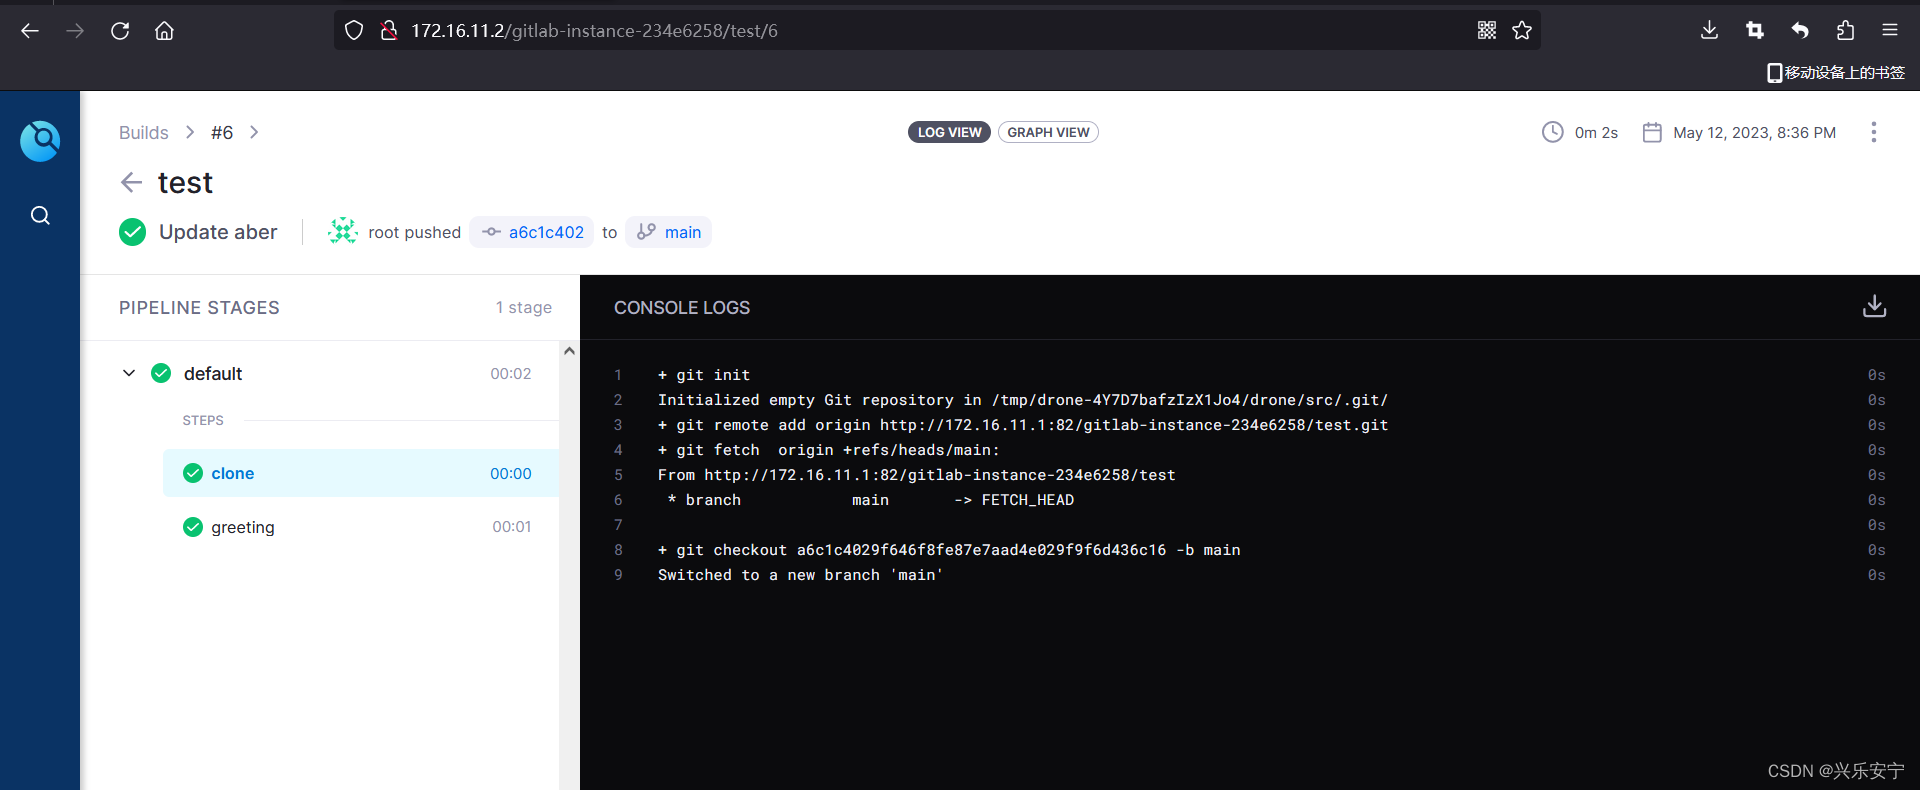Open the browser home page
The height and width of the screenshot is (790, 1920).
click(165, 31)
